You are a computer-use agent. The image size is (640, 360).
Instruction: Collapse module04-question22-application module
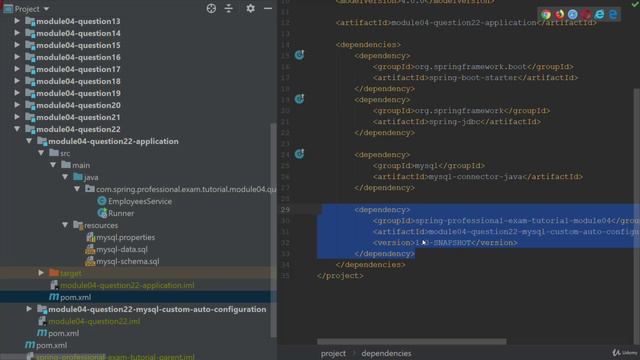click(29, 141)
